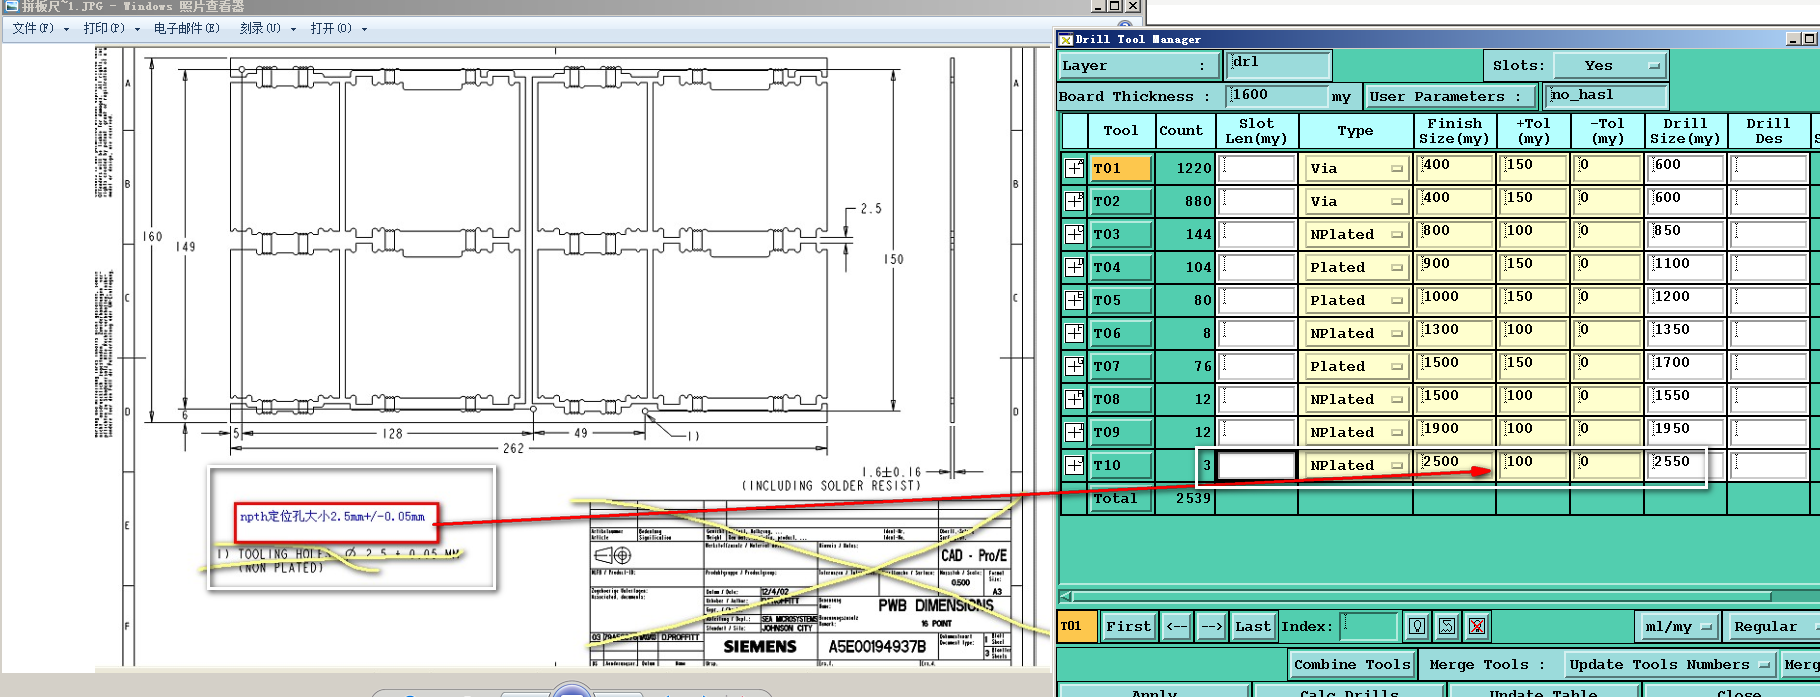Click the Index input field
Image resolution: width=1820 pixels, height=697 pixels.
click(1368, 627)
